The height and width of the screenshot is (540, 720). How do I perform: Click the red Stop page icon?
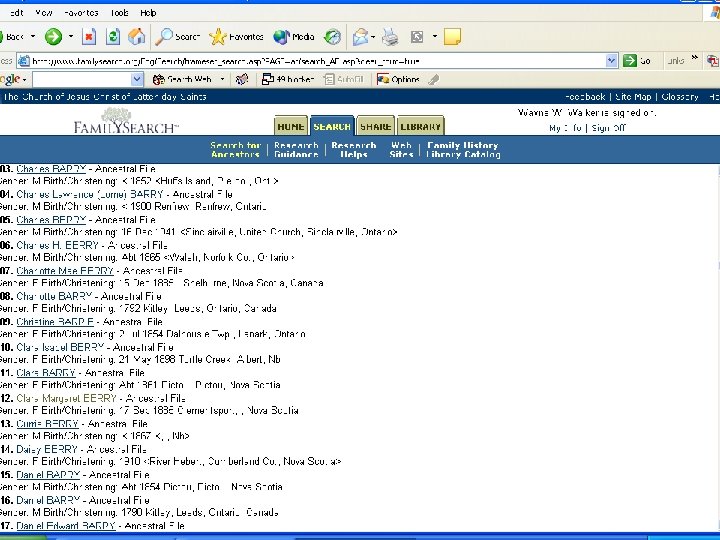pos(89,37)
